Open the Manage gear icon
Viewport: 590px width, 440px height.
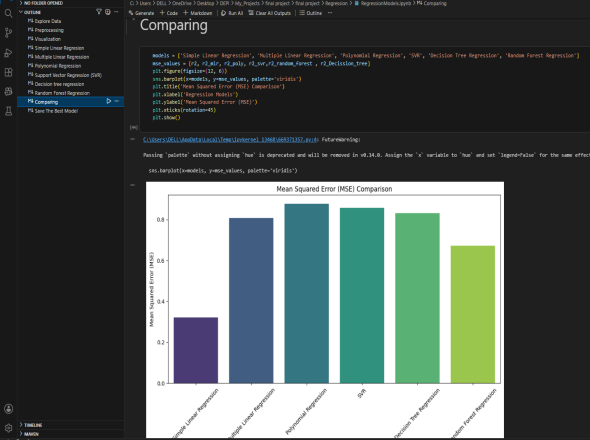[x=8, y=428]
